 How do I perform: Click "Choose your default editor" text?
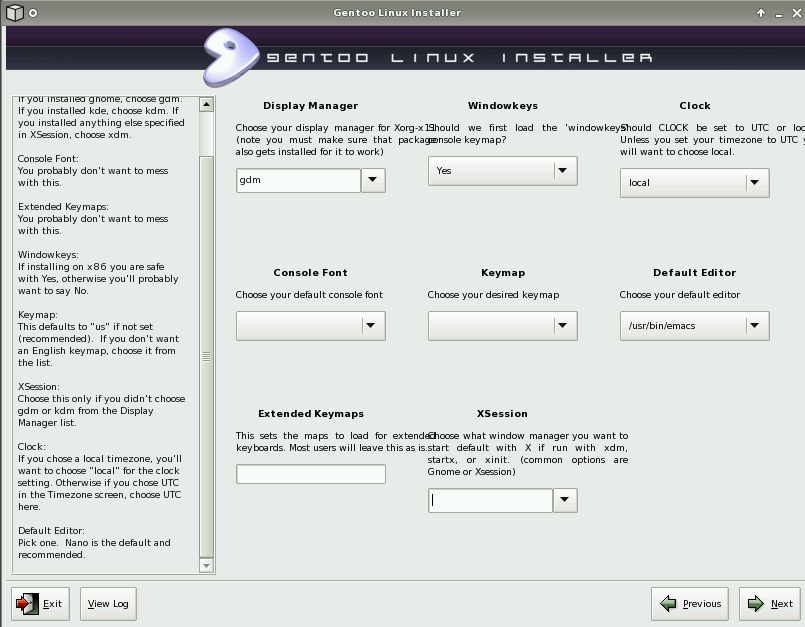coord(680,295)
